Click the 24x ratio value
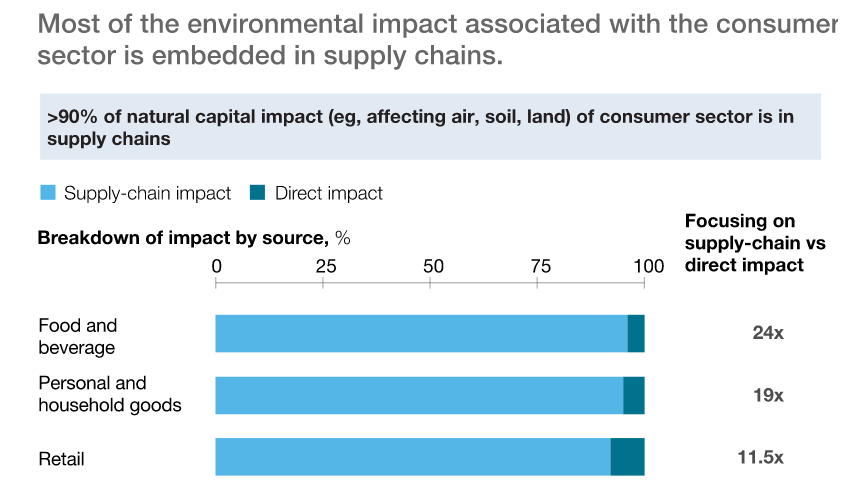Screen dimensions: 857x501 point(768,333)
